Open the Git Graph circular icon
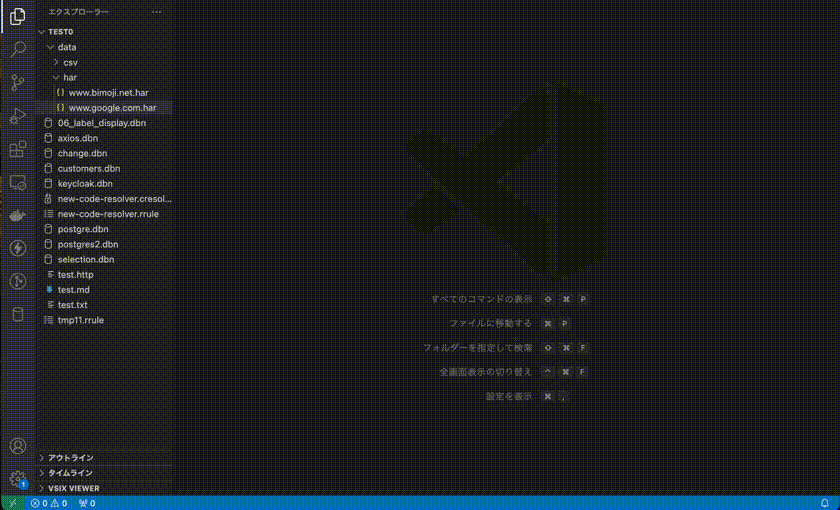The width and height of the screenshot is (840, 510). pos(18,281)
